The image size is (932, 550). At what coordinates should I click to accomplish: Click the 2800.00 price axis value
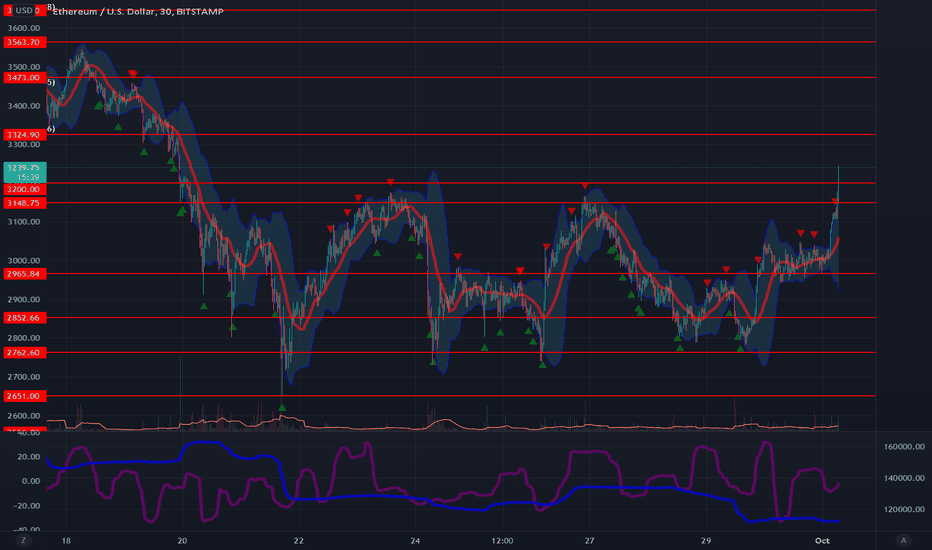point(24,338)
